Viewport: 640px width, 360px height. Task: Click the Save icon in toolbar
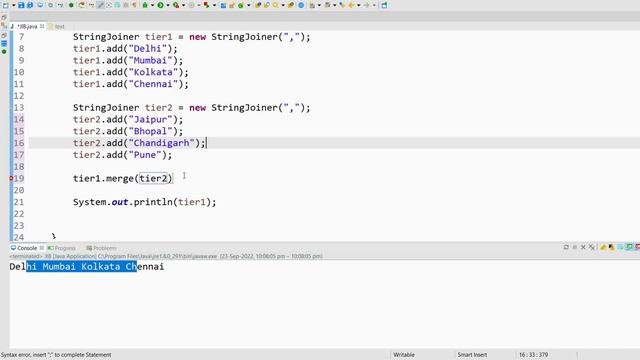point(21,5)
